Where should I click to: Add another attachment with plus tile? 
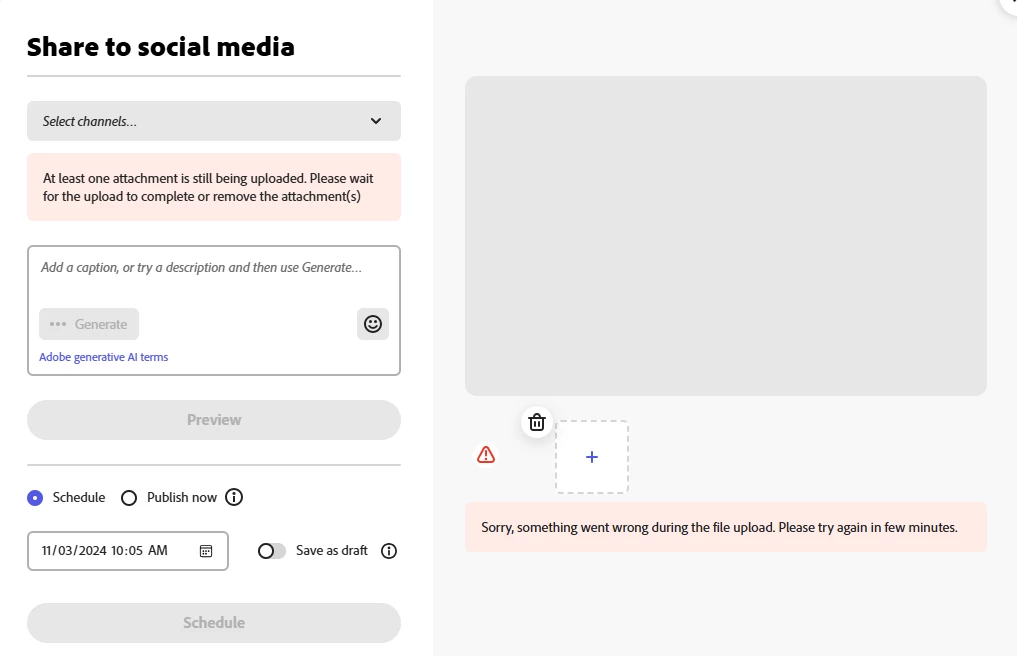(592, 457)
